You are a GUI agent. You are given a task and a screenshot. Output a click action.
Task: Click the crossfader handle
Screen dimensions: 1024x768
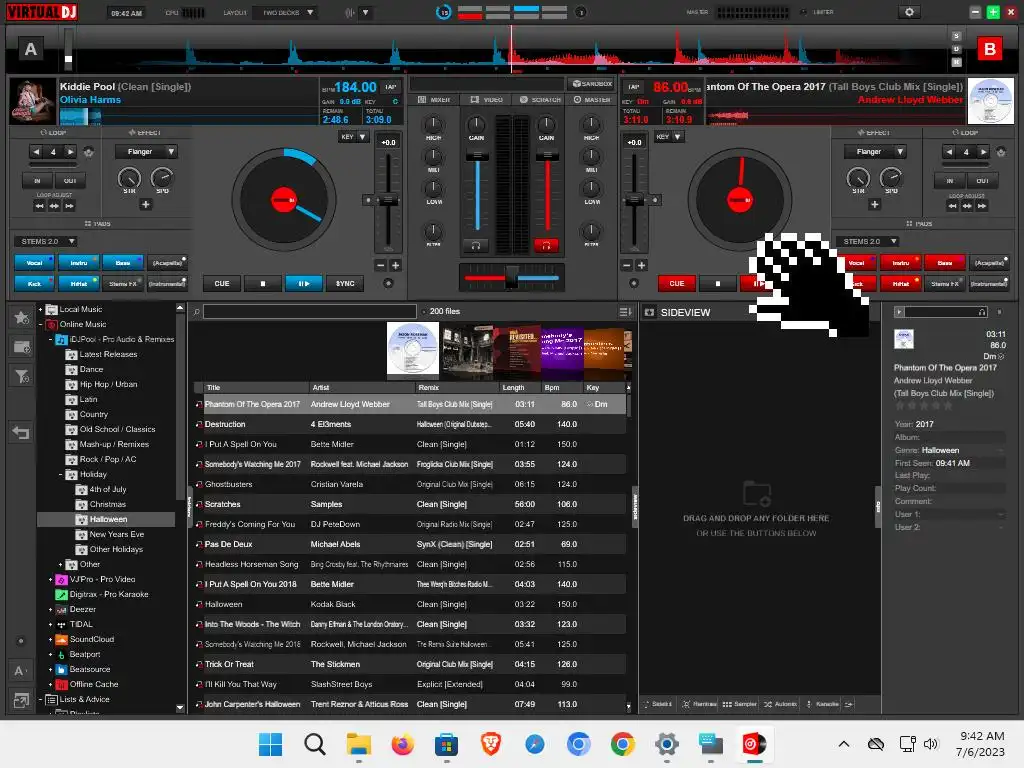[511, 277]
